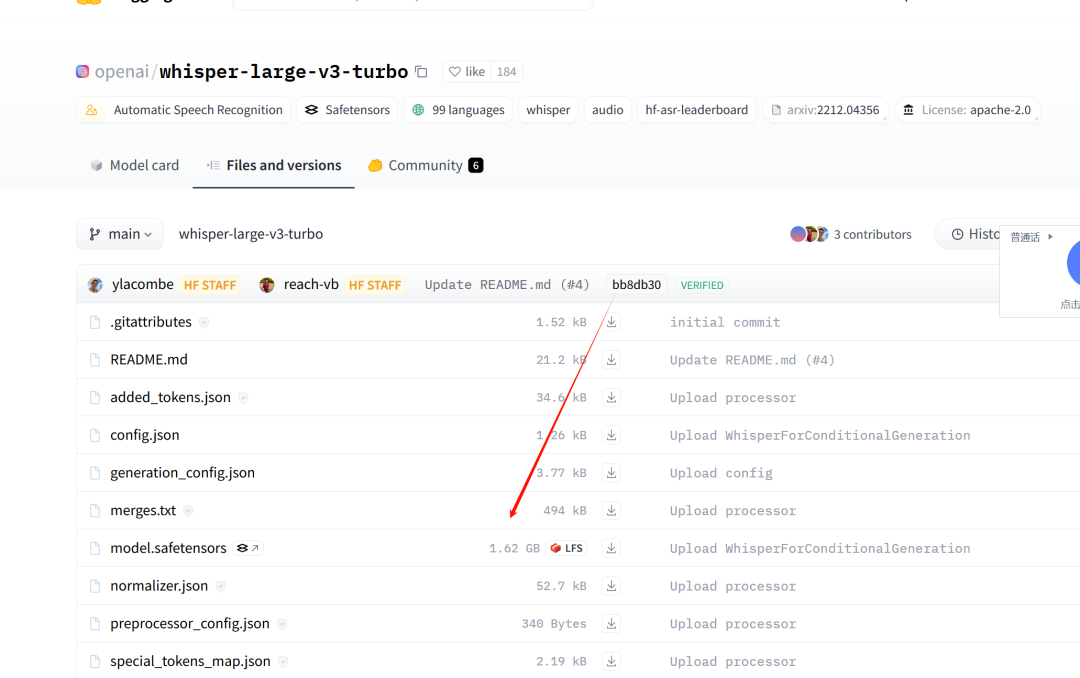
Task: Download the generation_config.json file
Action: click(611, 473)
